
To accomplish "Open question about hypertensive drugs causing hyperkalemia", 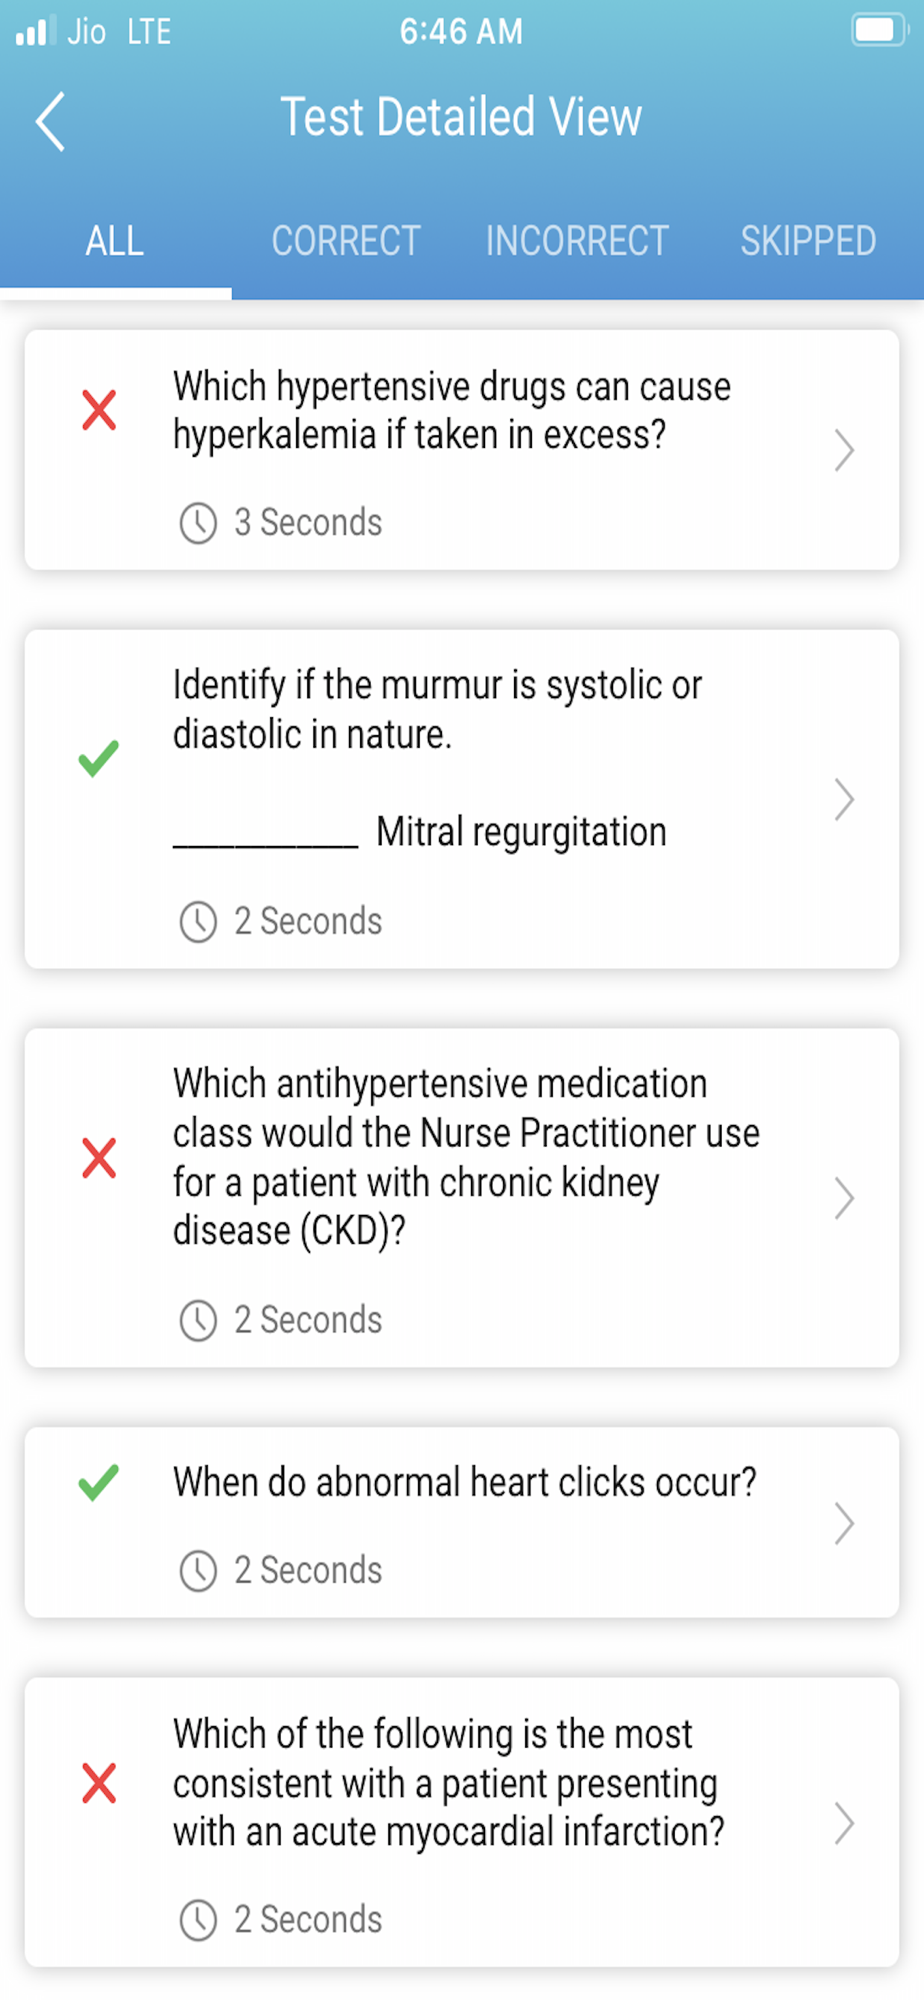I will click(x=452, y=411).
